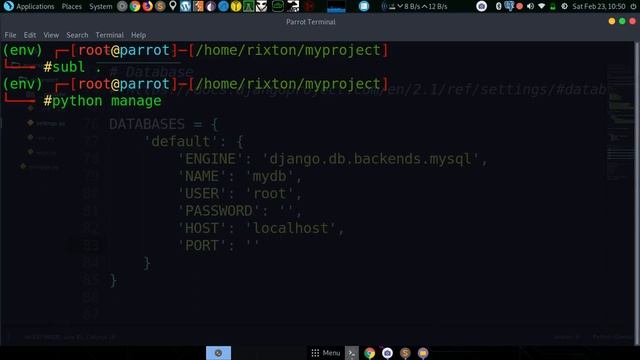Click the Anonymous mask launcher in the top panel

point(261,6)
